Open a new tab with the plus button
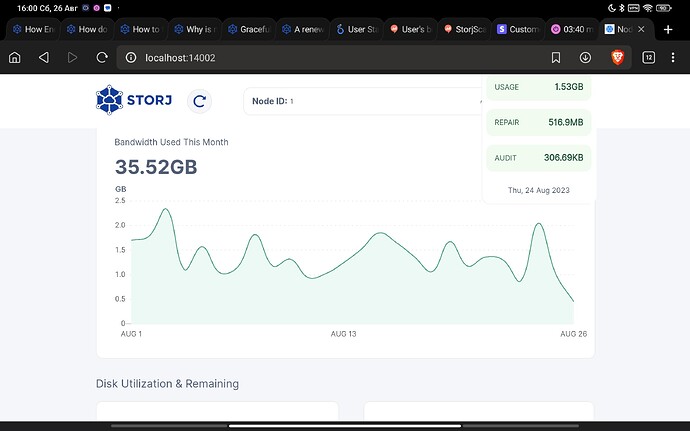Screen dimensions: 690x431 (x=668, y=30)
